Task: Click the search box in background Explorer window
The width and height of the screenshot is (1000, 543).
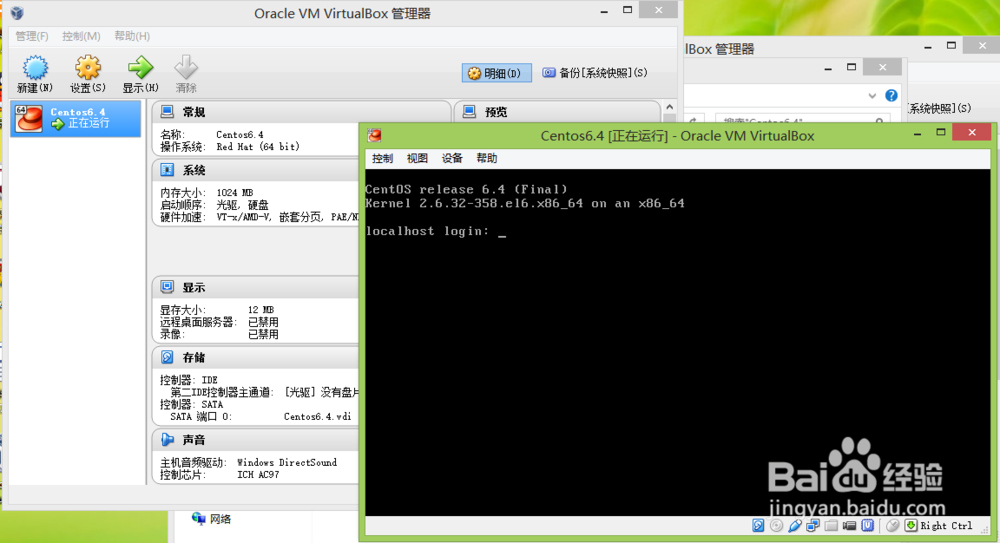Action: (800, 120)
